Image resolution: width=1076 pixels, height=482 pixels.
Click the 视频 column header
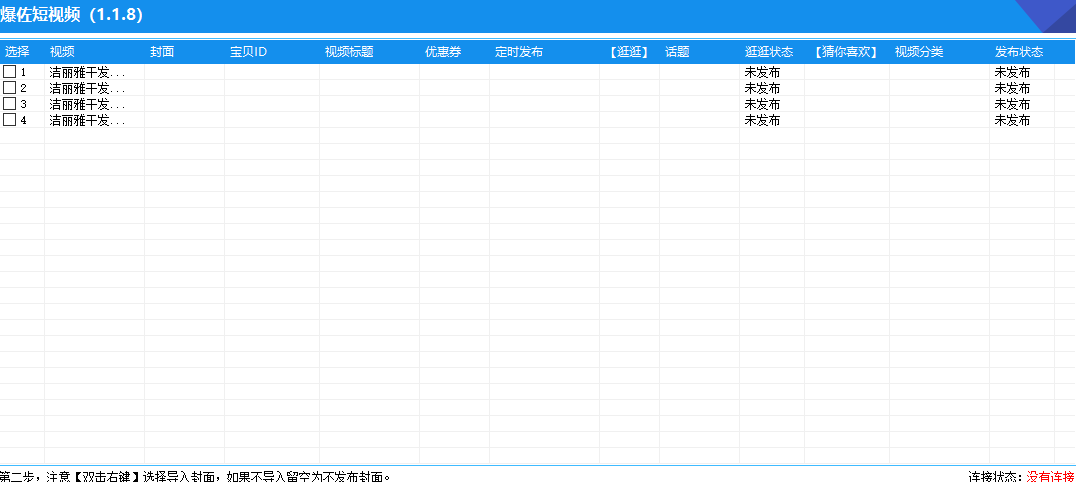pos(62,52)
